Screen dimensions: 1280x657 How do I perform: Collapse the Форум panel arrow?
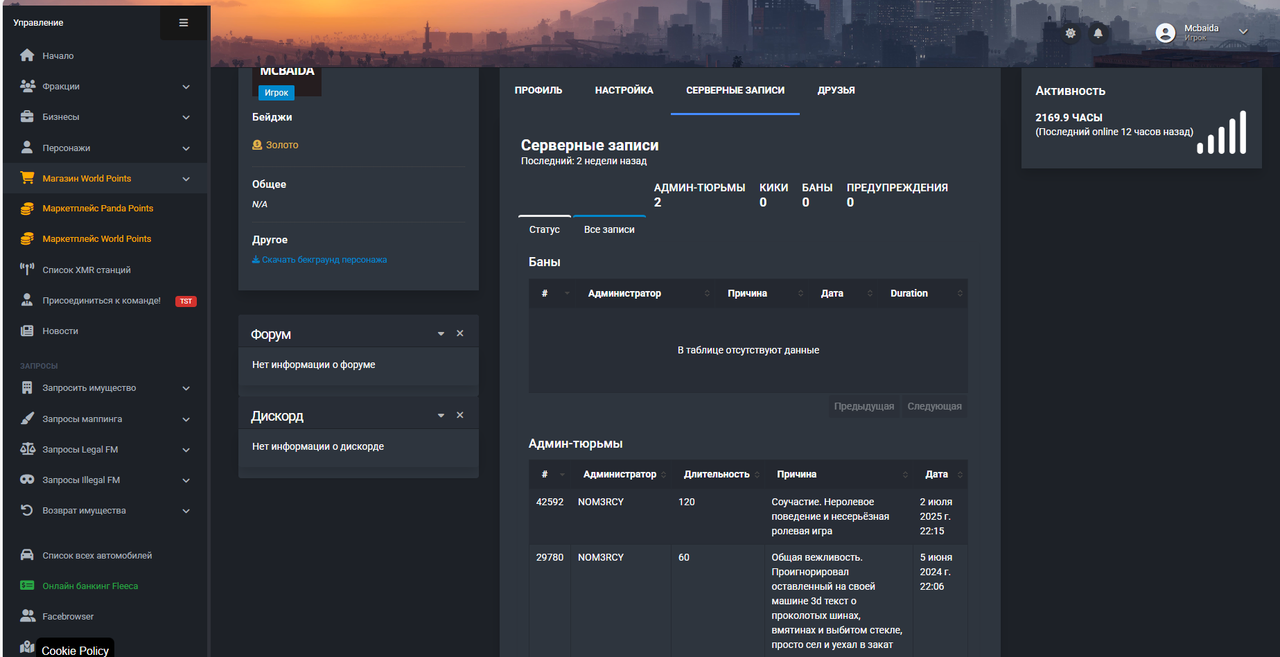[441, 334]
